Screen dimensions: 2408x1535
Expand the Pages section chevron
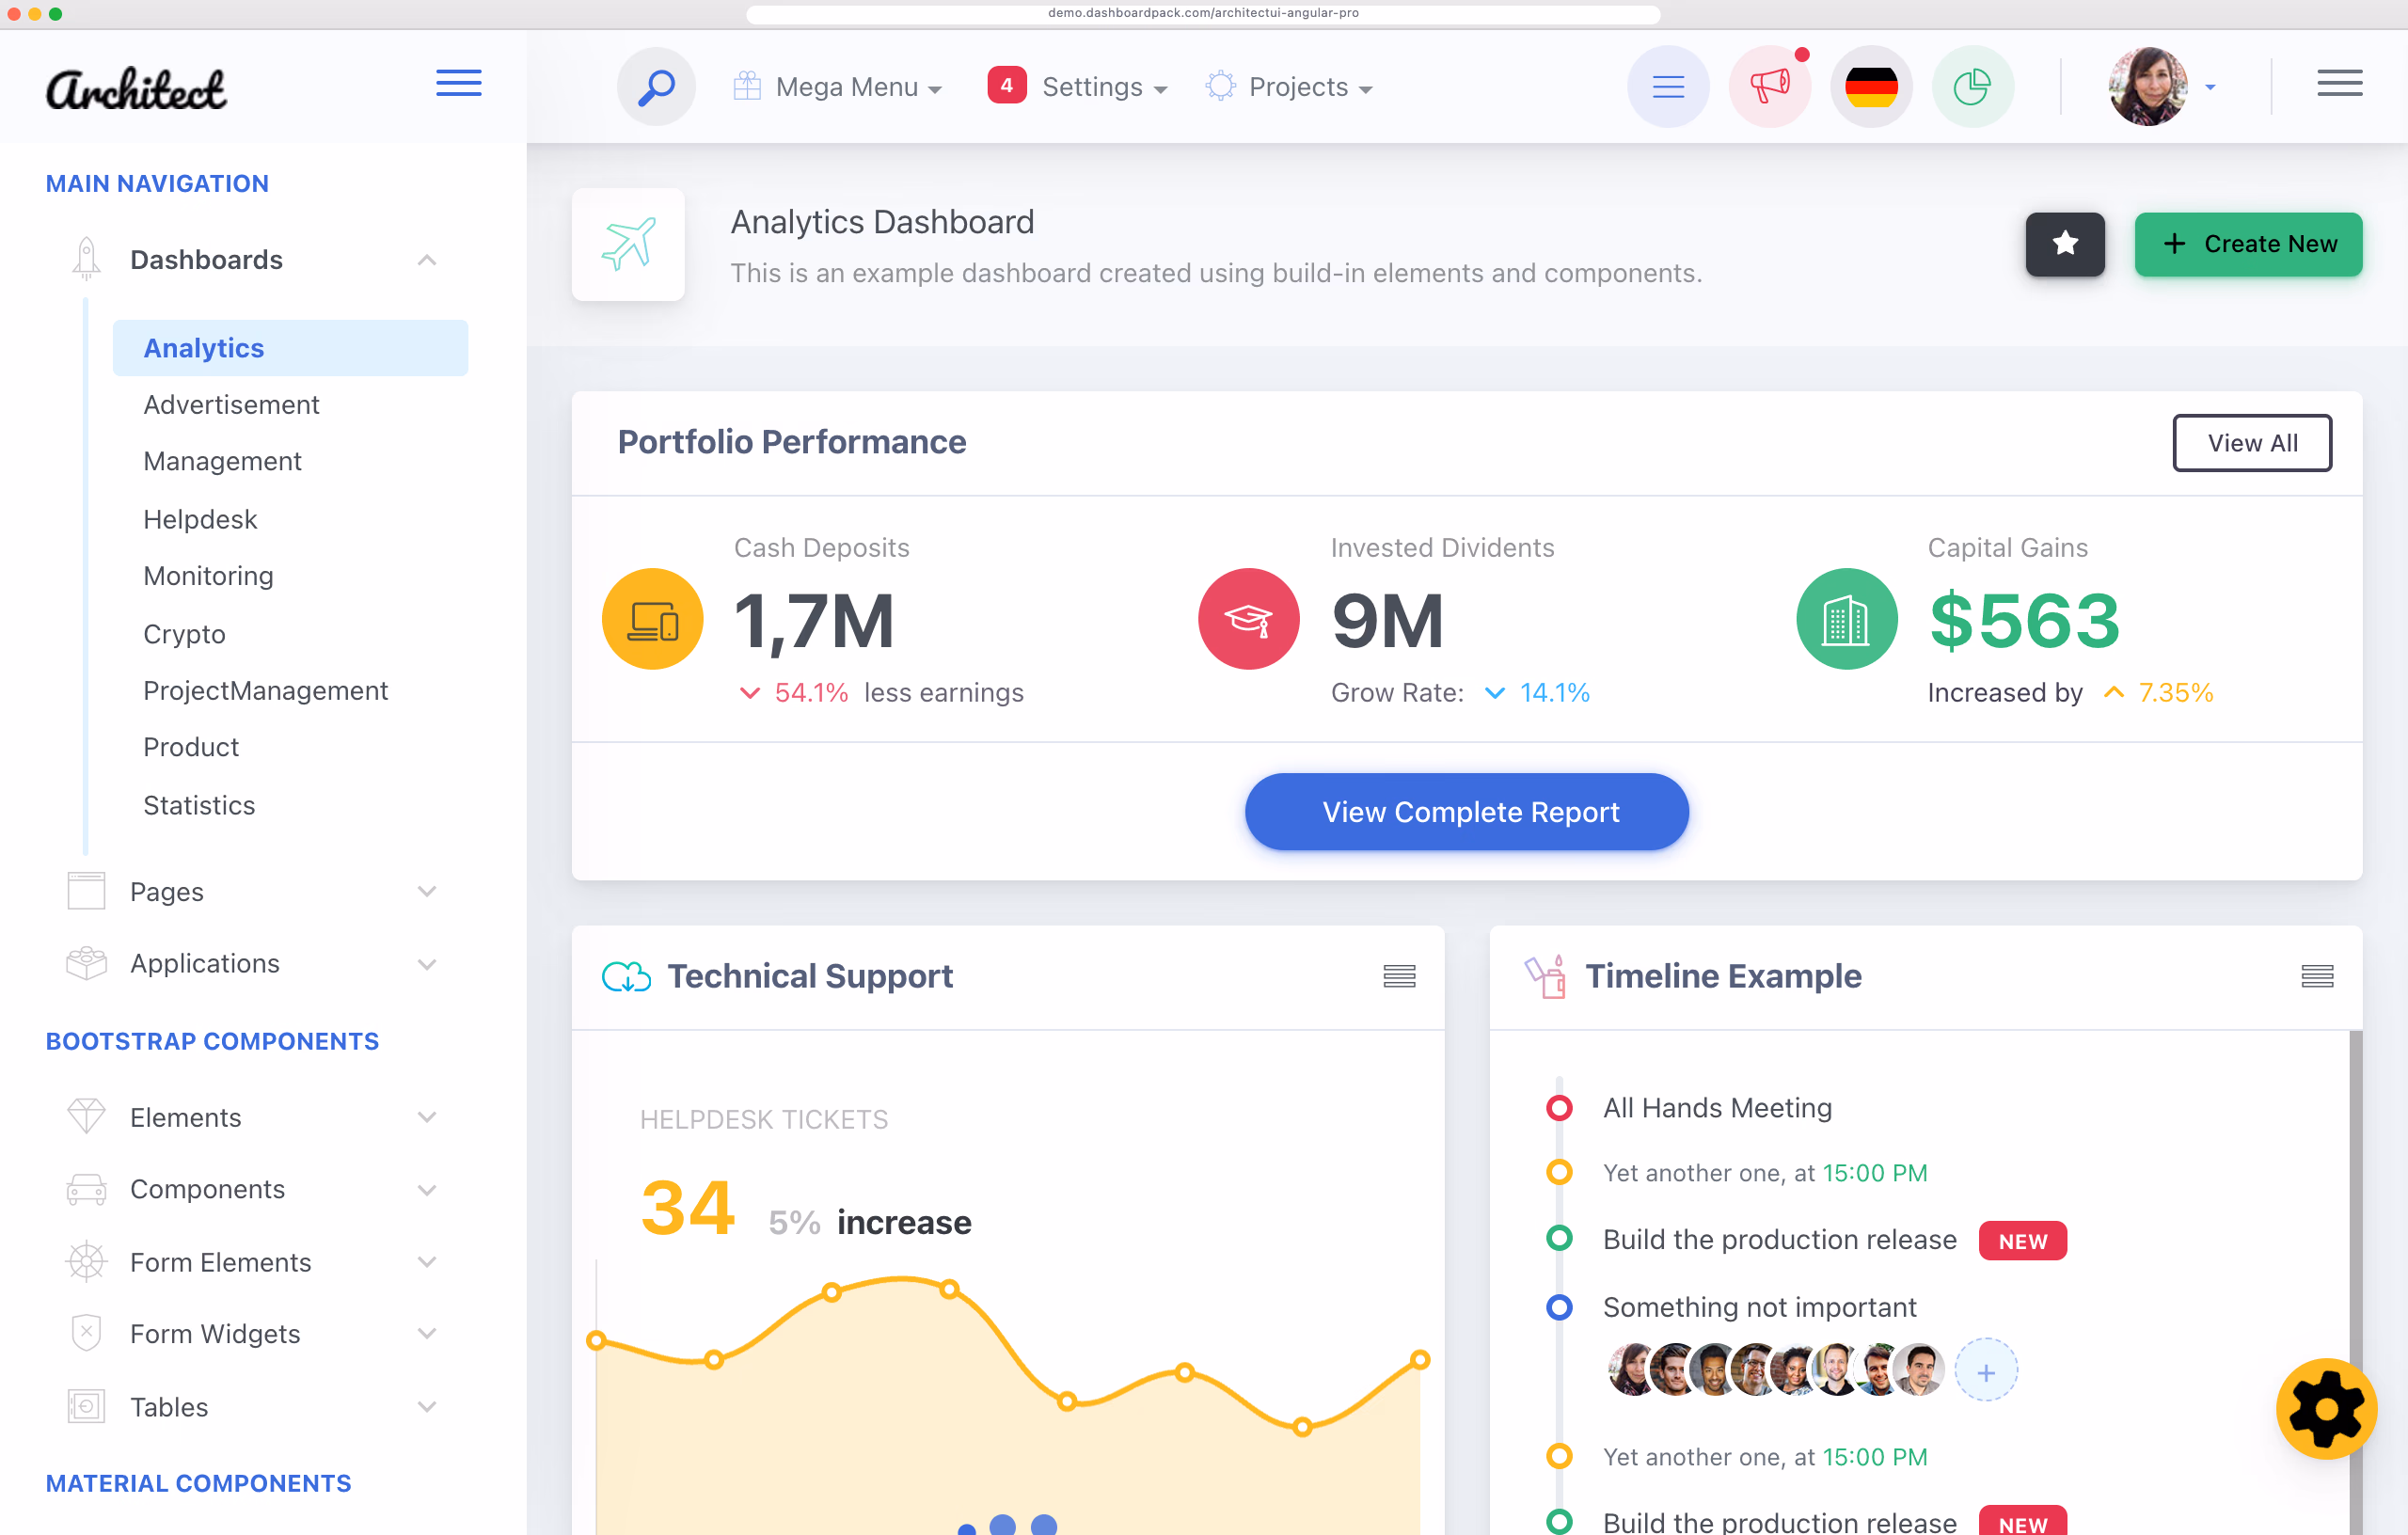click(427, 891)
